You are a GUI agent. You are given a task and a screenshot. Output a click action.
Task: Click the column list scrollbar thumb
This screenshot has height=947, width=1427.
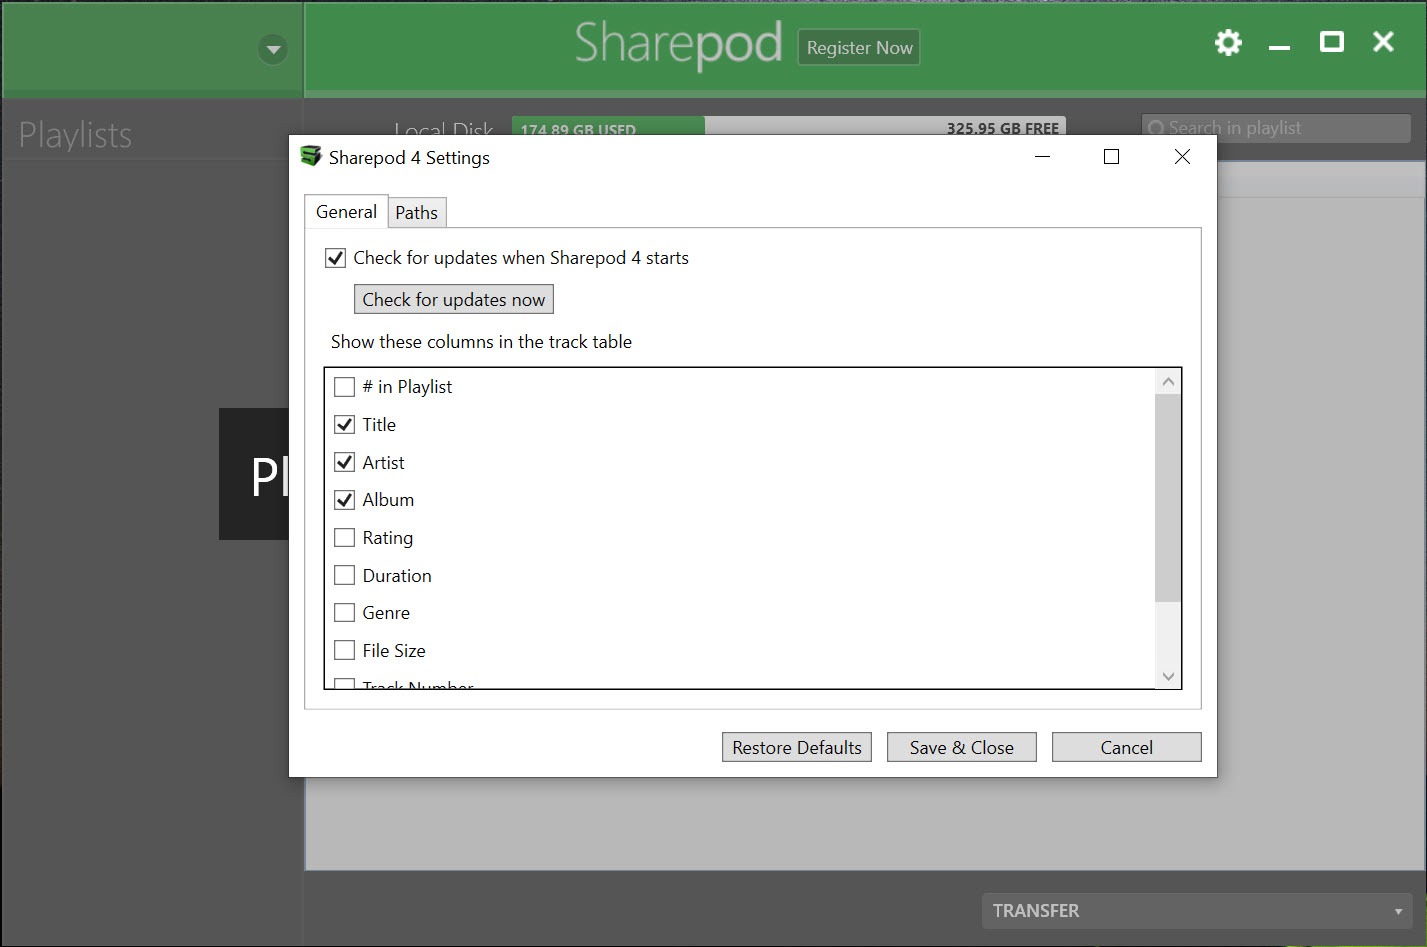click(1168, 498)
